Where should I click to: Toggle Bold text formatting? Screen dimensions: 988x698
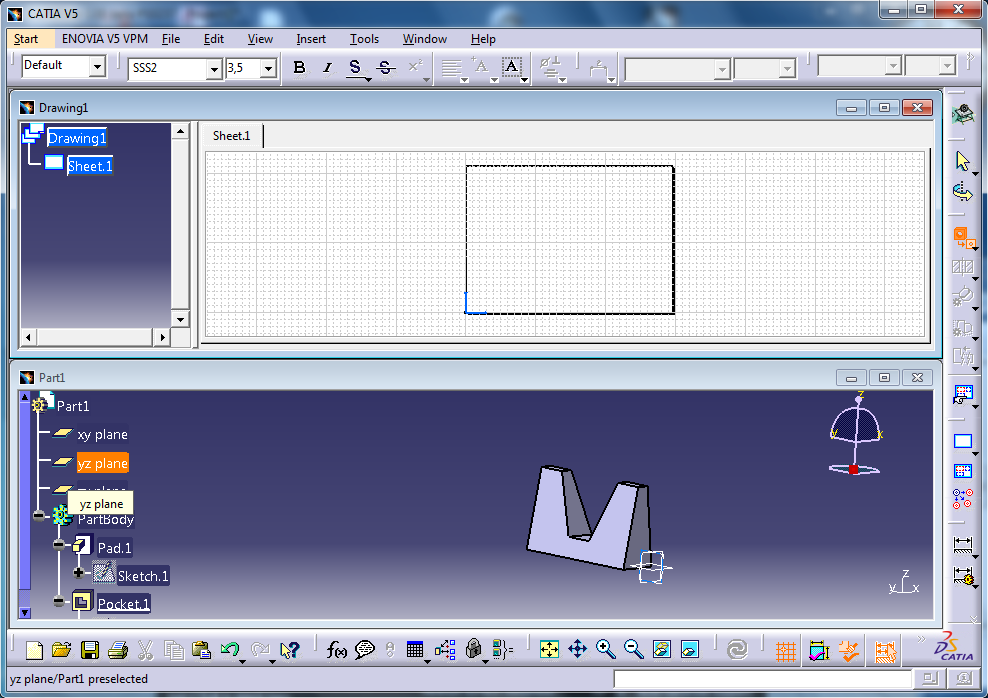coord(299,67)
